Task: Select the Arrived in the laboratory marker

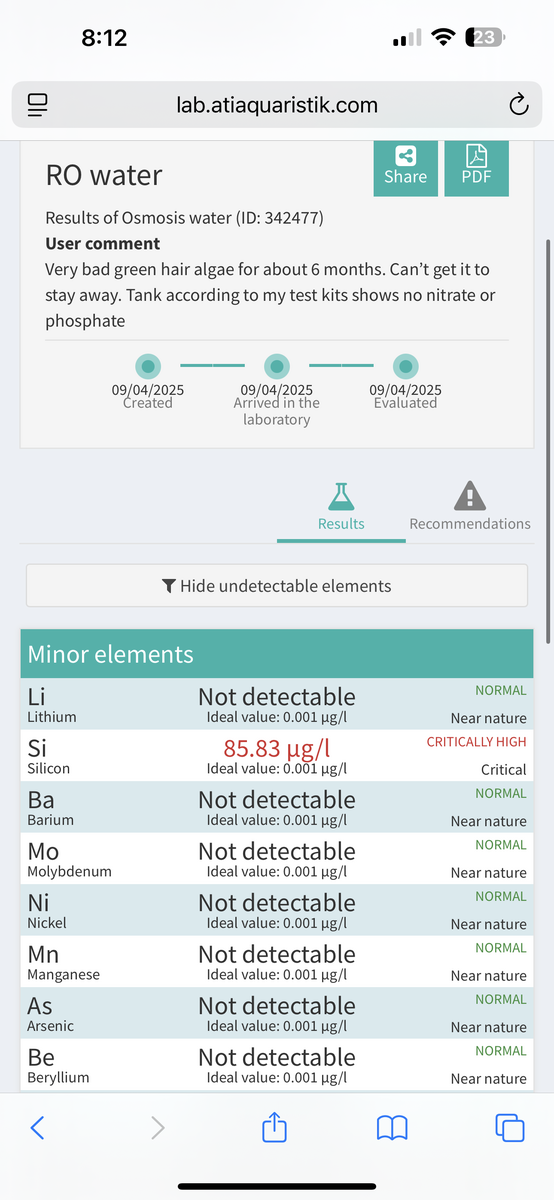Action: tap(277, 366)
